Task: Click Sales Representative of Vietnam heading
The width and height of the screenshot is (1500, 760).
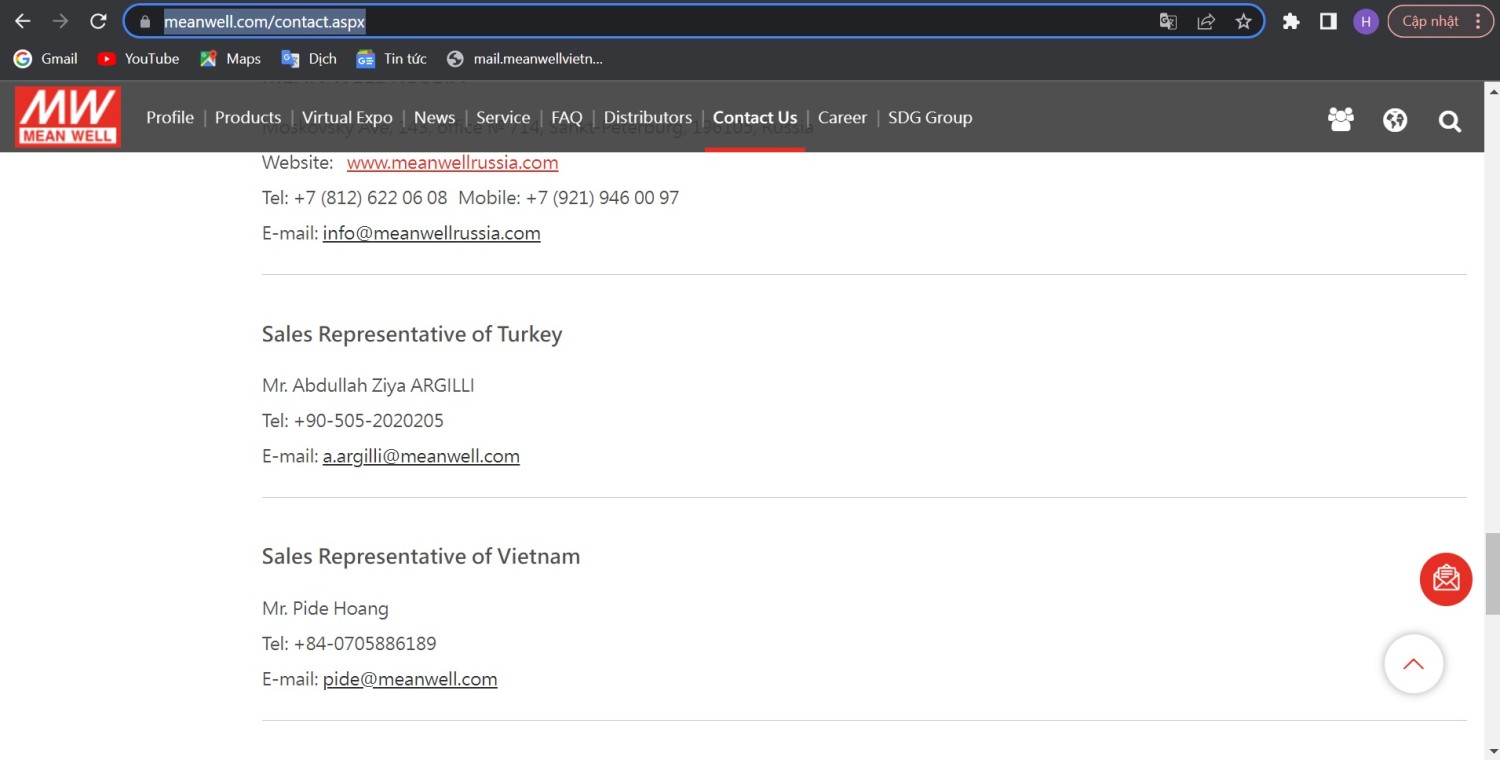Action: [x=421, y=556]
